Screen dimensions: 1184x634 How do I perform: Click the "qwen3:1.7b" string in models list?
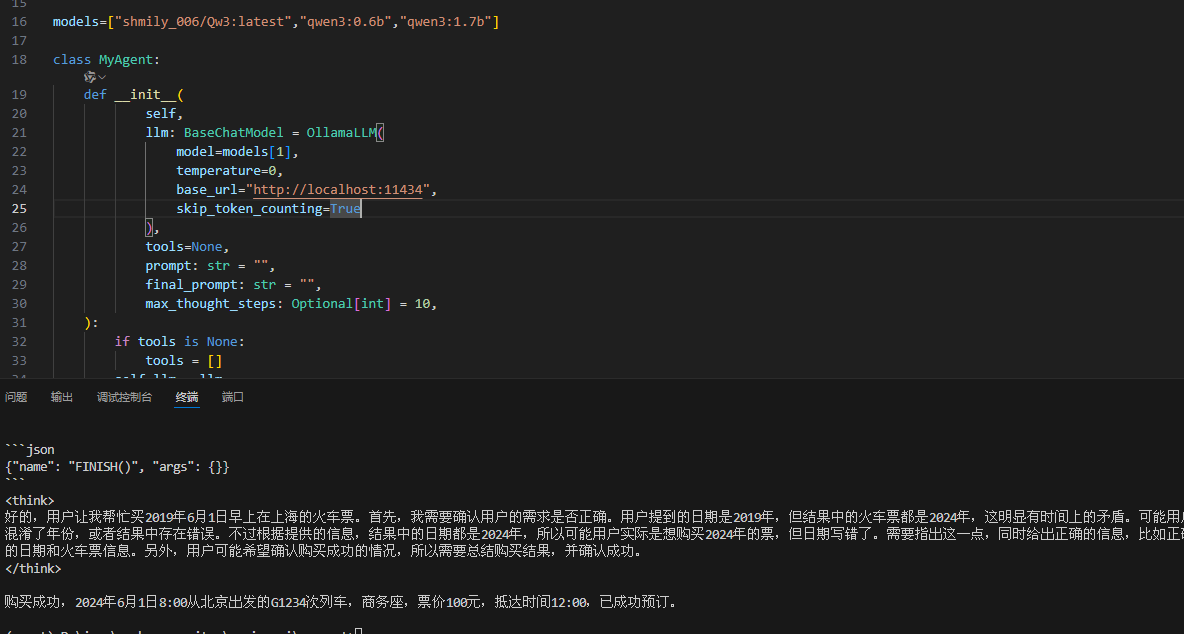pyautogui.click(x=449, y=21)
